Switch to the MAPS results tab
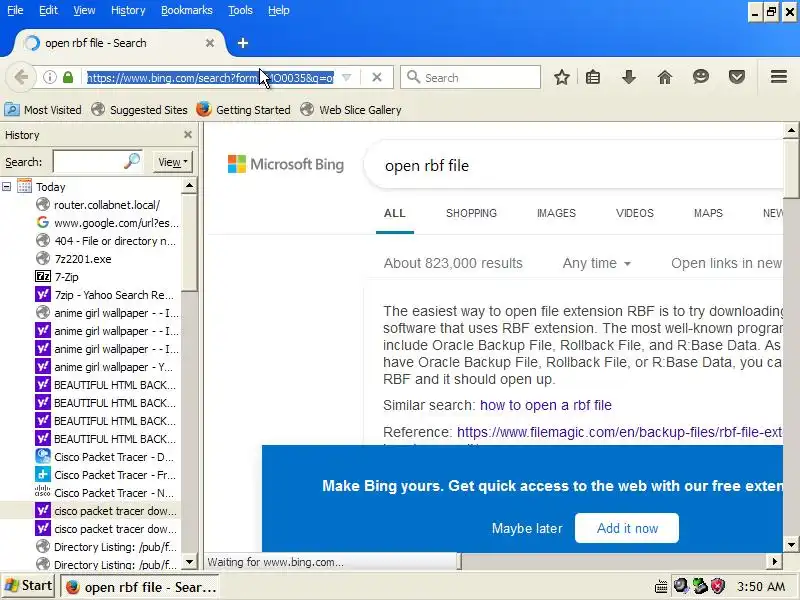This screenshot has width=800, height=600. point(708,213)
